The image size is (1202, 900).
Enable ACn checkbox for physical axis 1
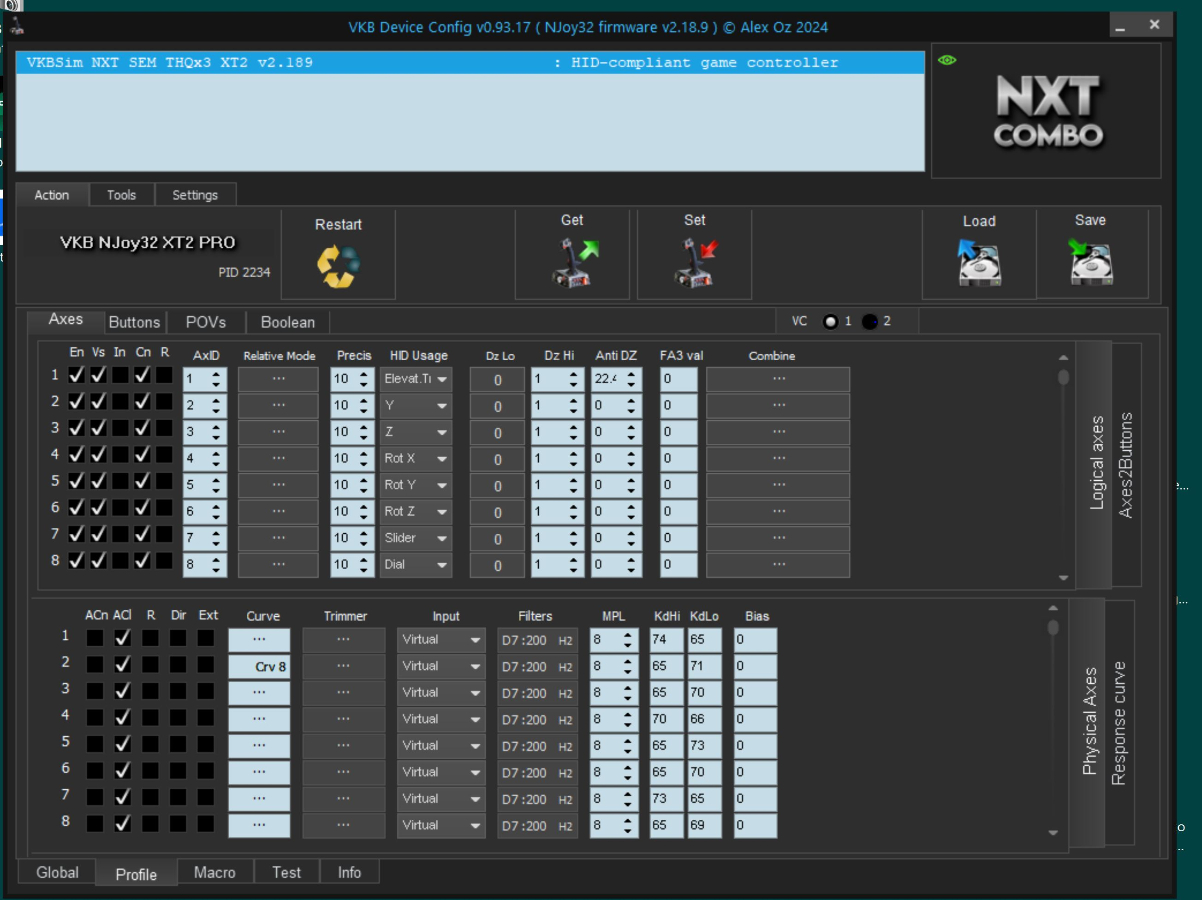coord(95,637)
